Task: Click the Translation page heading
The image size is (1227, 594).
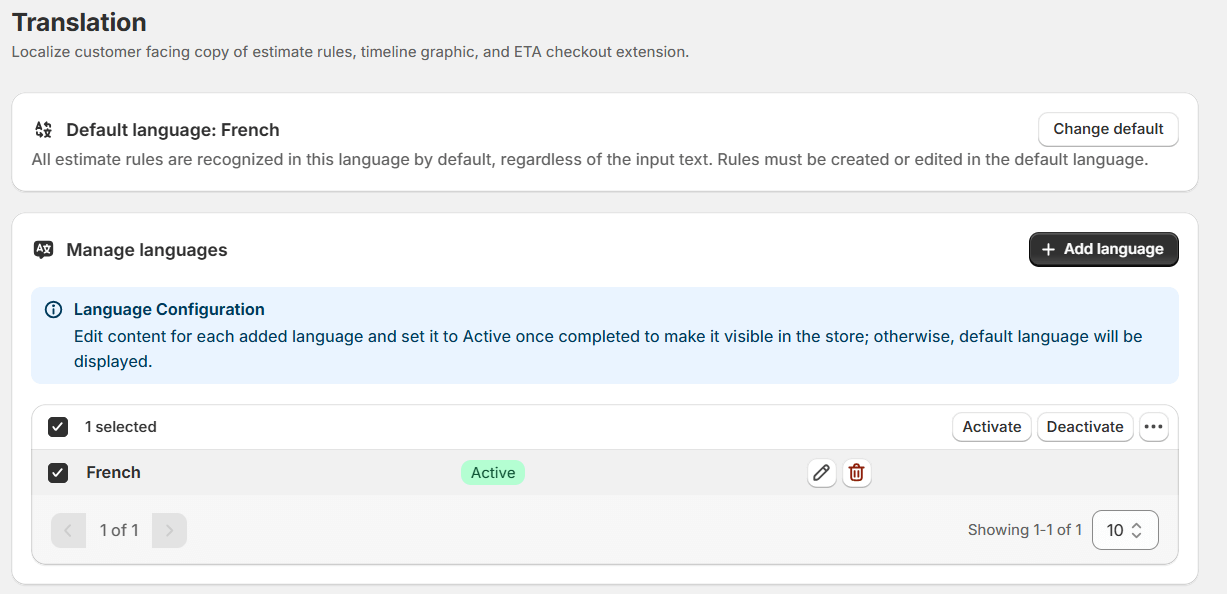Action: coord(78,22)
